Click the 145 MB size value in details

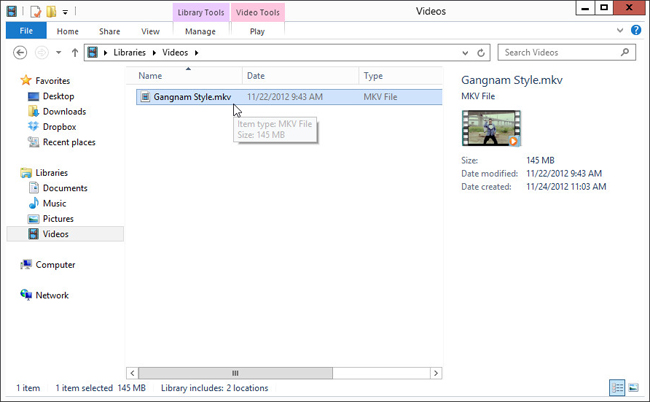coord(540,160)
